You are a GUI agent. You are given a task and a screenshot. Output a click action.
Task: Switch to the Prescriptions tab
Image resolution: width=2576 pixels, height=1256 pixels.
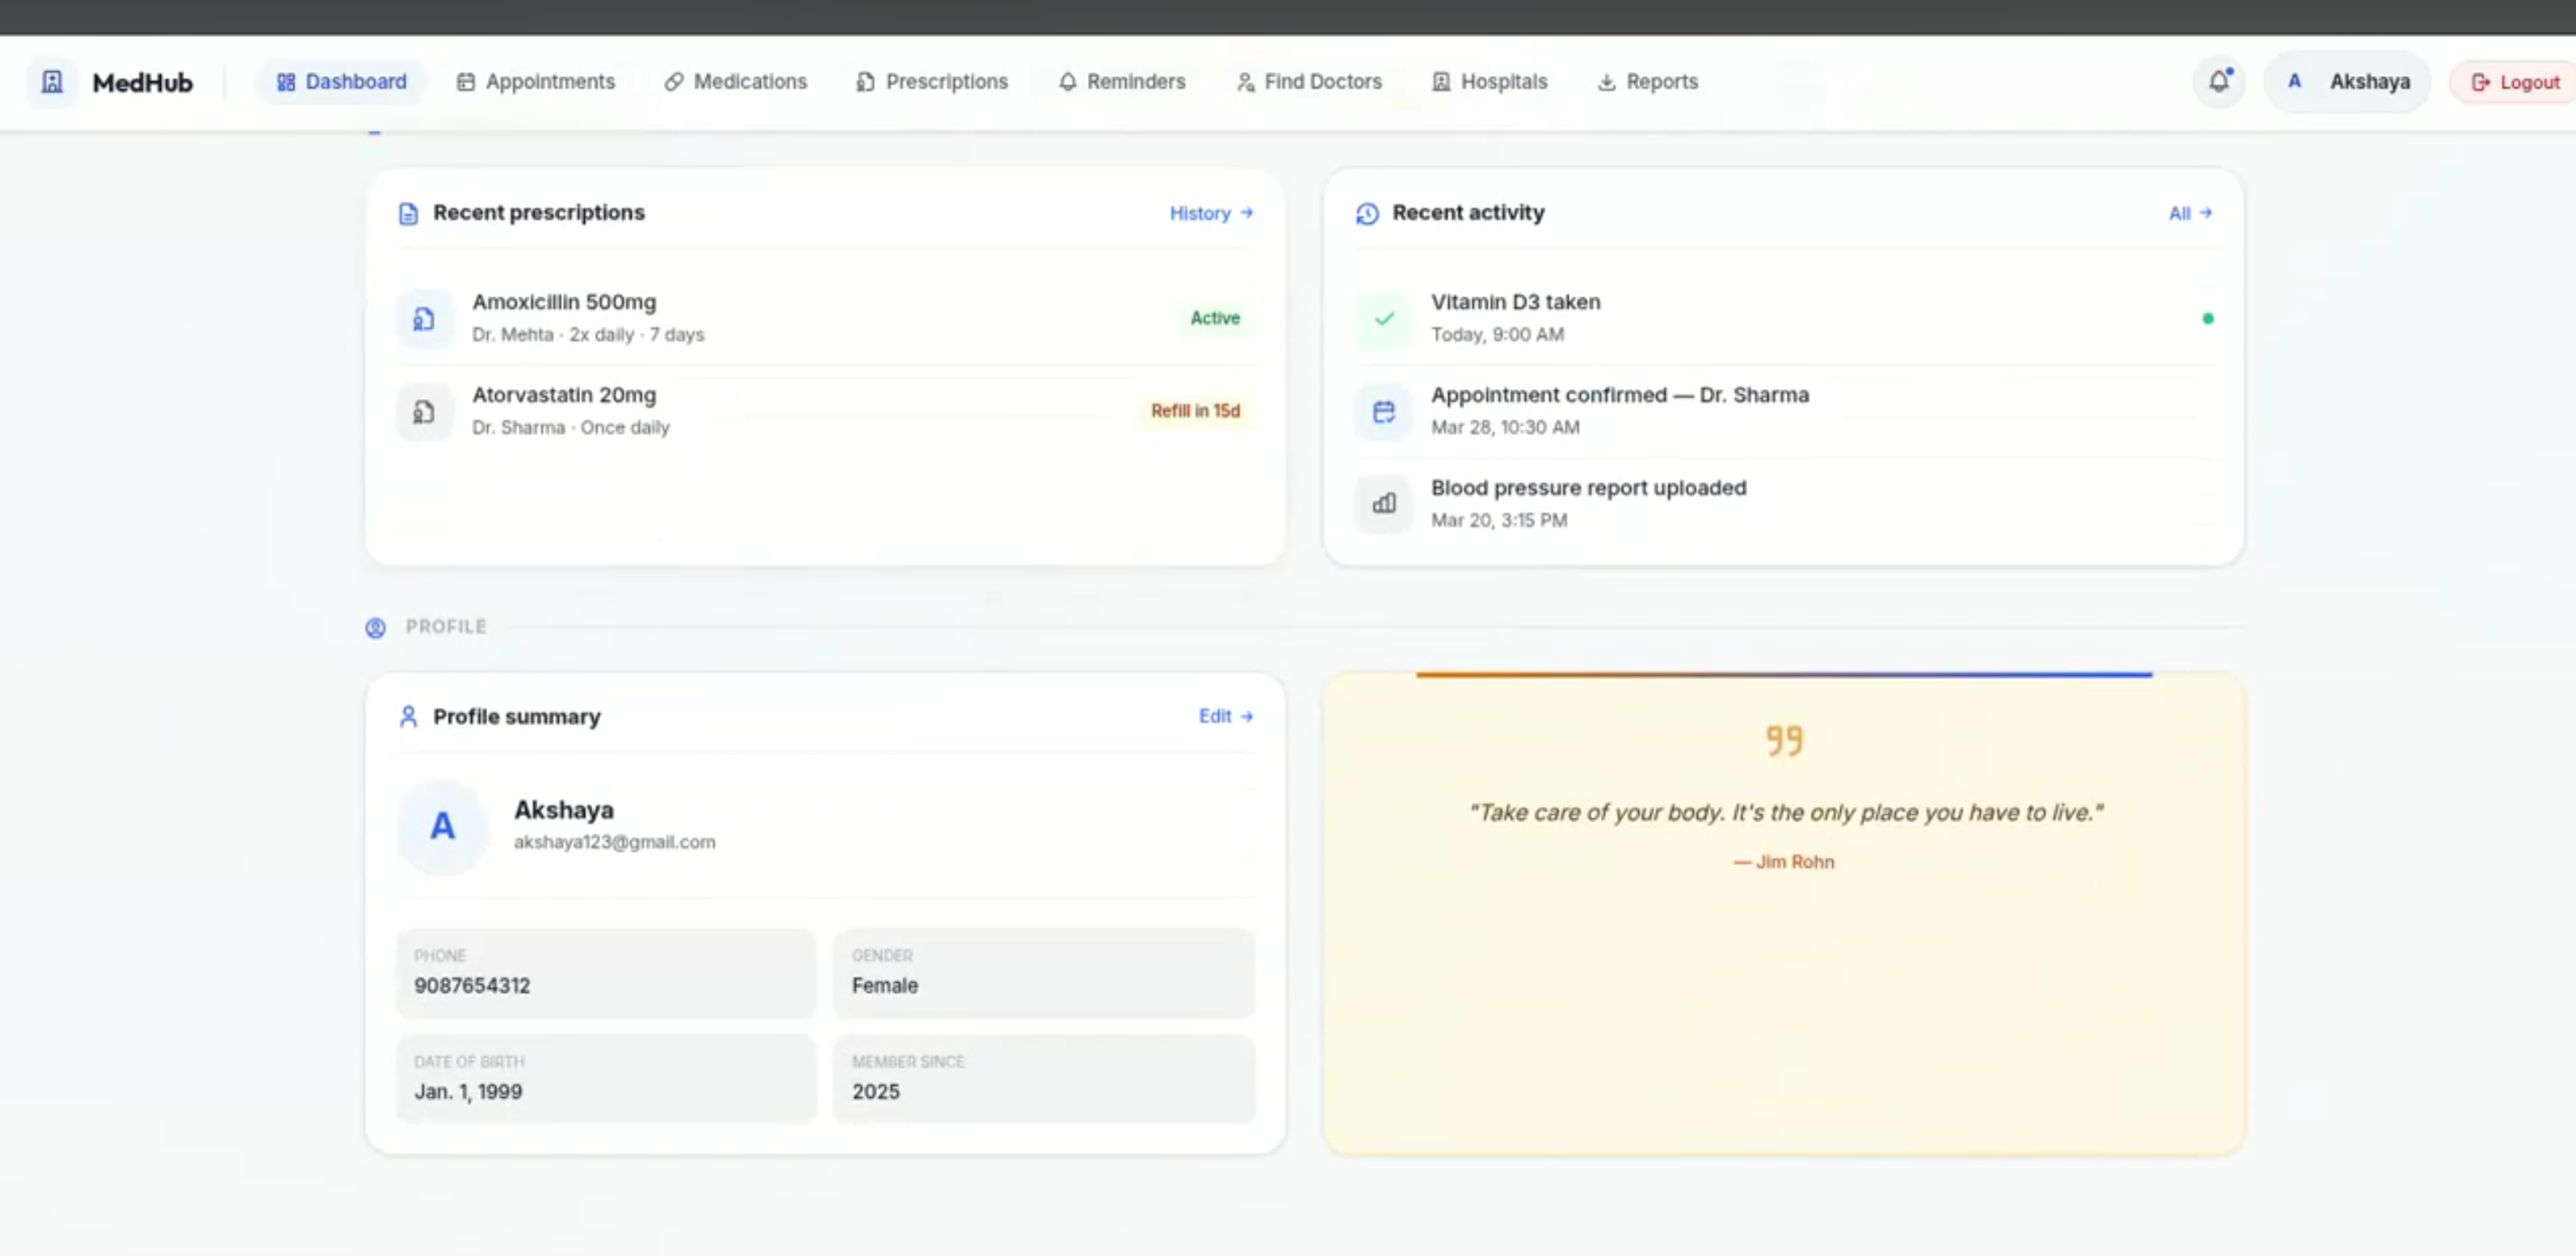tap(932, 82)
